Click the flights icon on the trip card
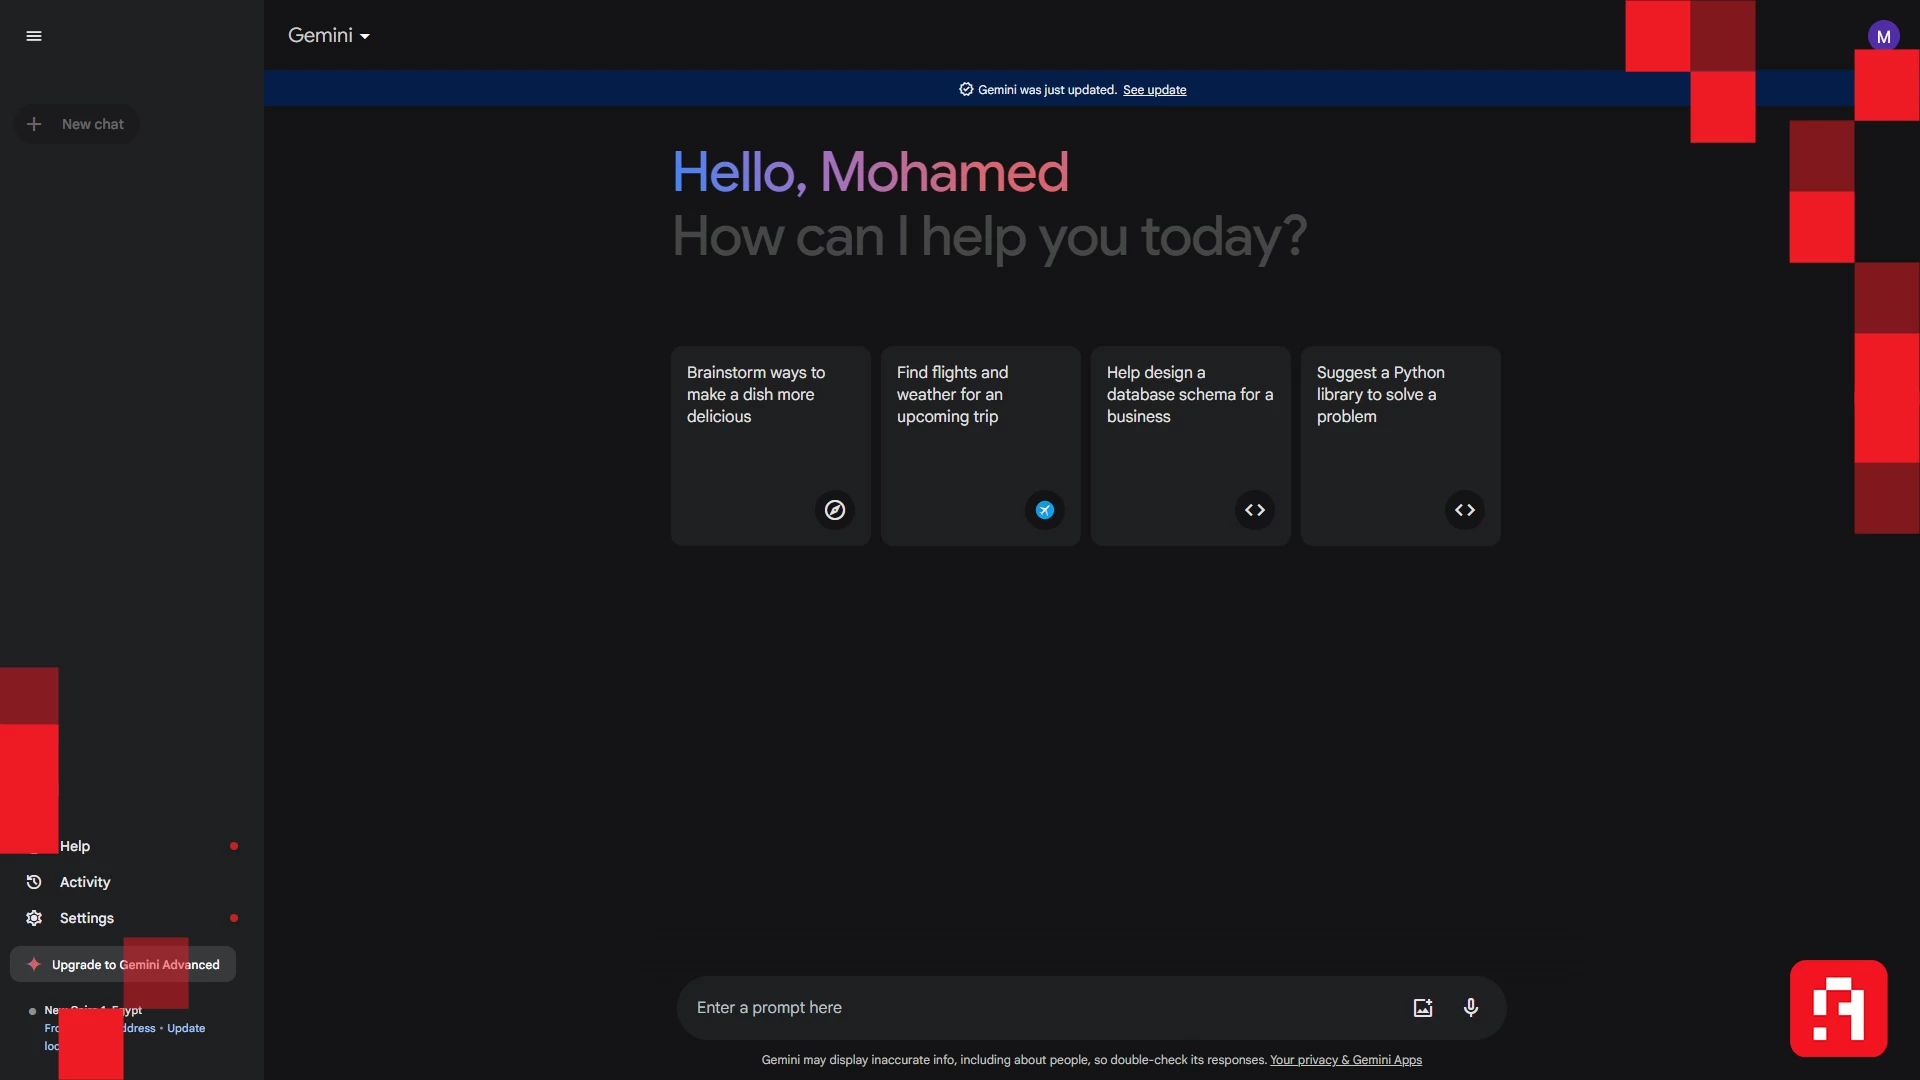The image size is (1920, 1080). [x=1045, y=510]
